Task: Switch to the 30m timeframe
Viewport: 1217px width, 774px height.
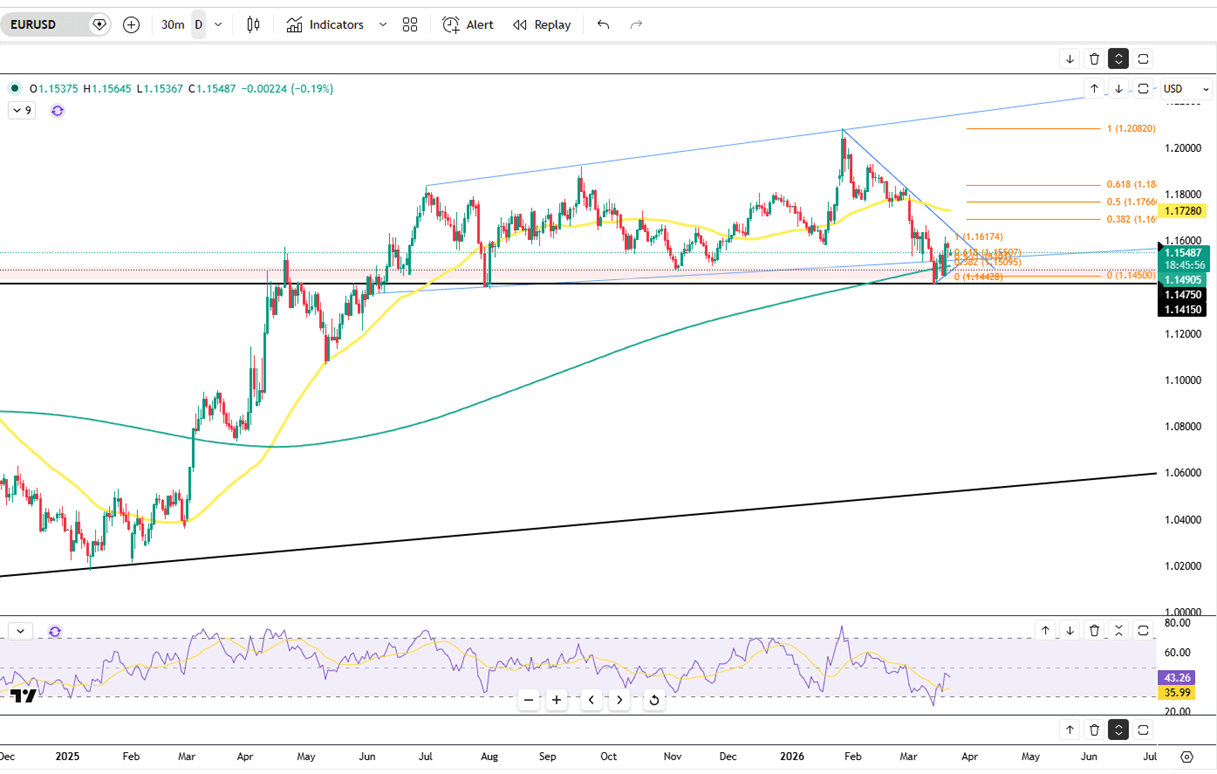Action: point(173,25)
